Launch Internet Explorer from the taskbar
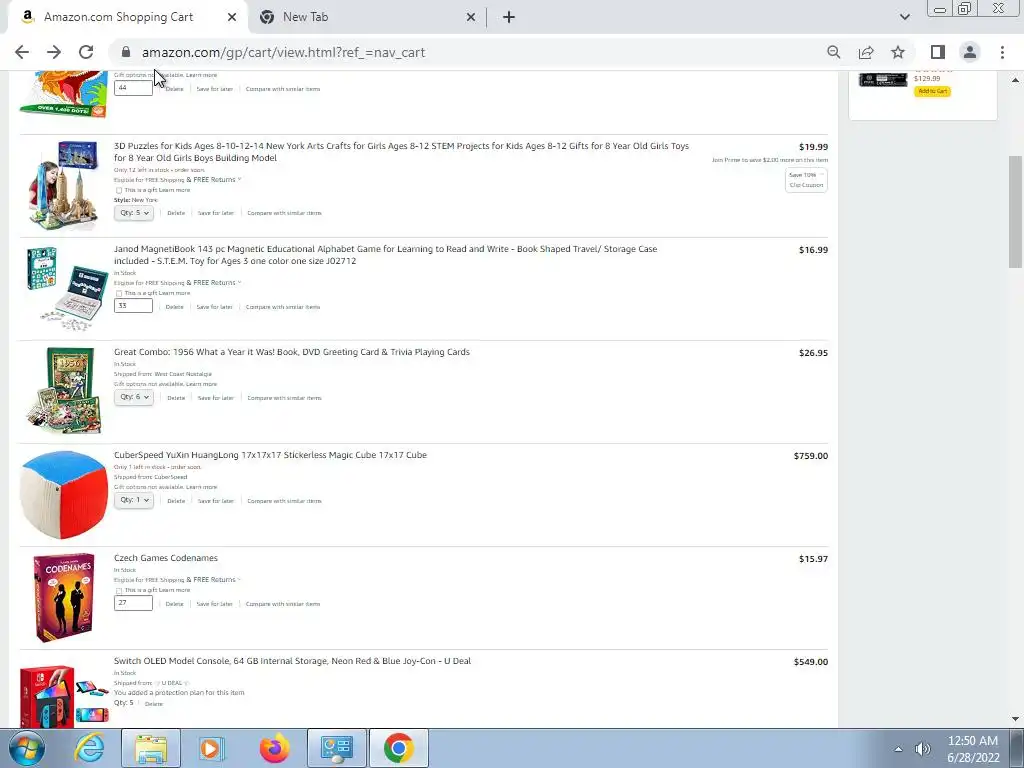The width and height of the screenshot is (1024, 768). click(89, 748)
